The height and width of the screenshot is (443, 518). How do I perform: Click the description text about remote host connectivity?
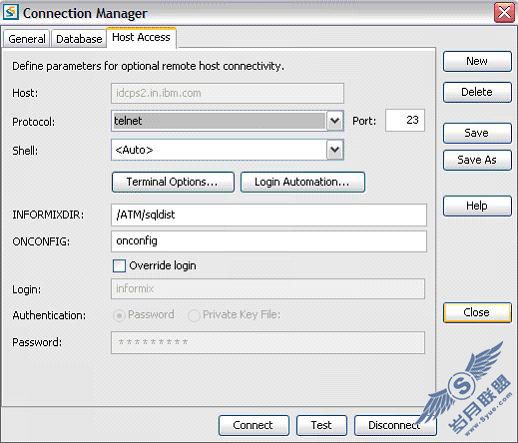click(148, 66)
